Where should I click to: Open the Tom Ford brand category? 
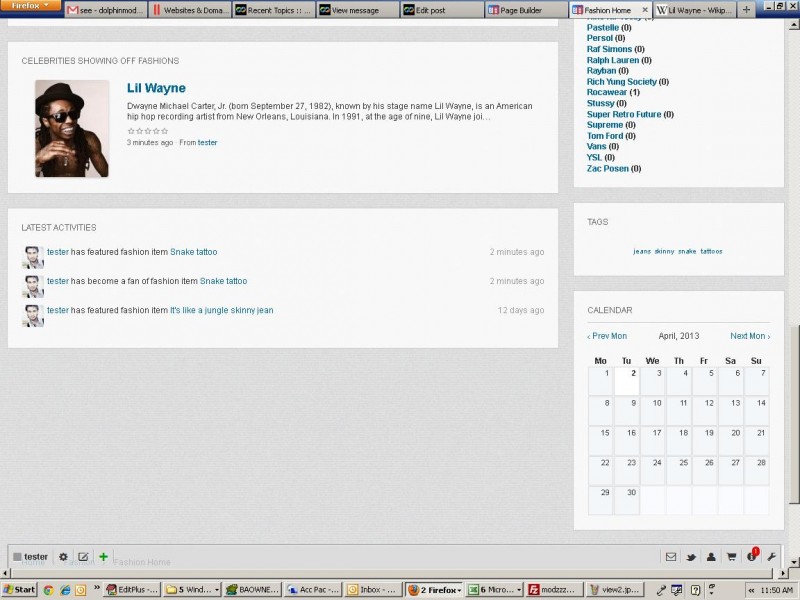click(x=605, y=135)
